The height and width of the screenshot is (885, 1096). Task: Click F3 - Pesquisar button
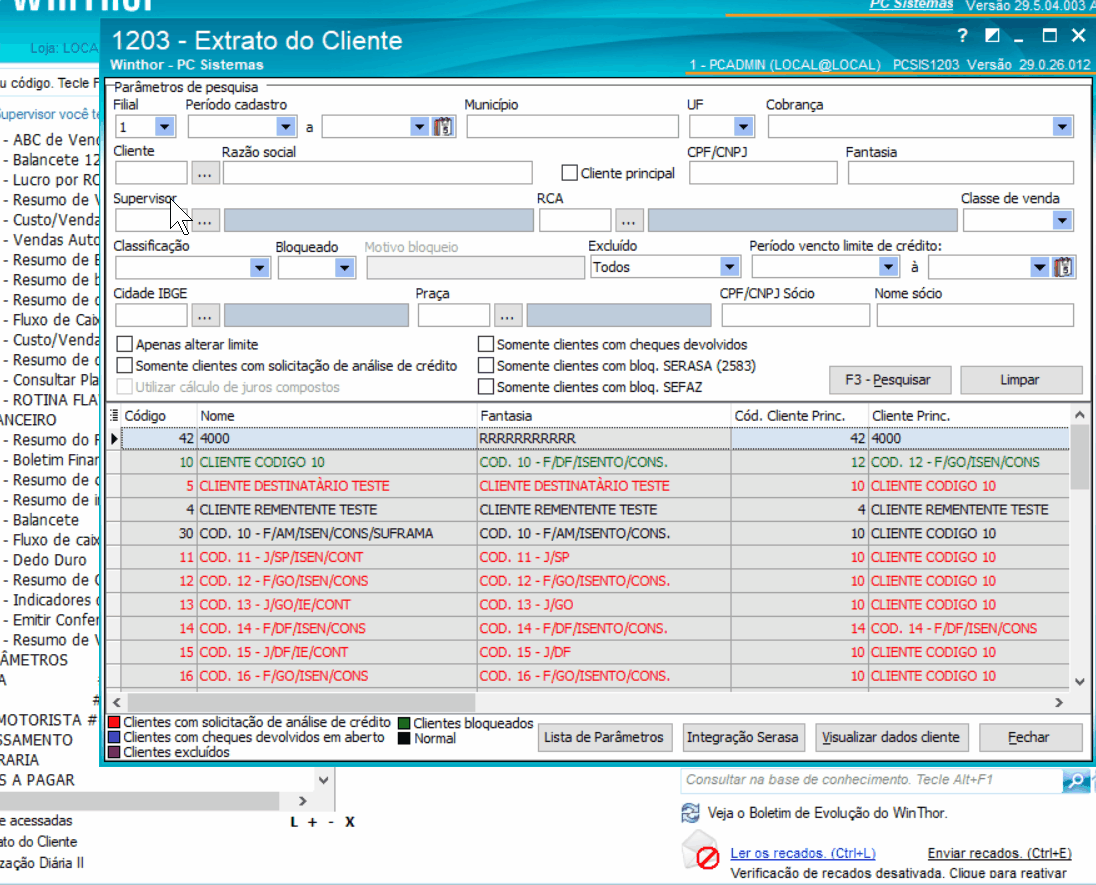click(x=889, y=380)
